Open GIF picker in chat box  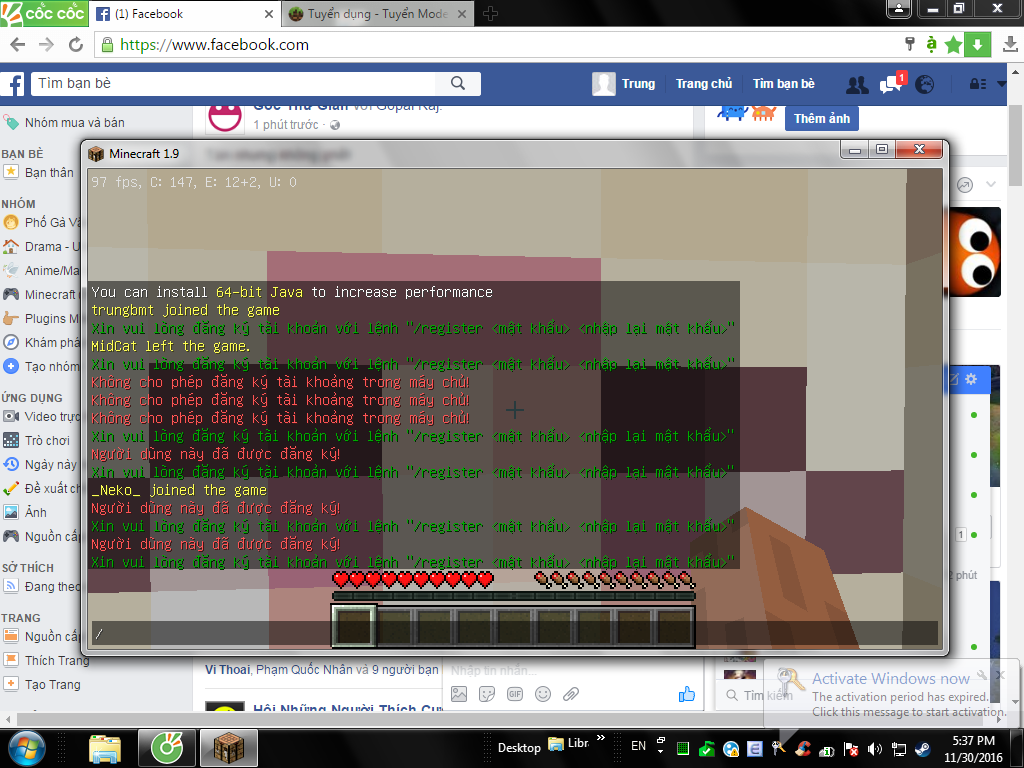(515, 694)
